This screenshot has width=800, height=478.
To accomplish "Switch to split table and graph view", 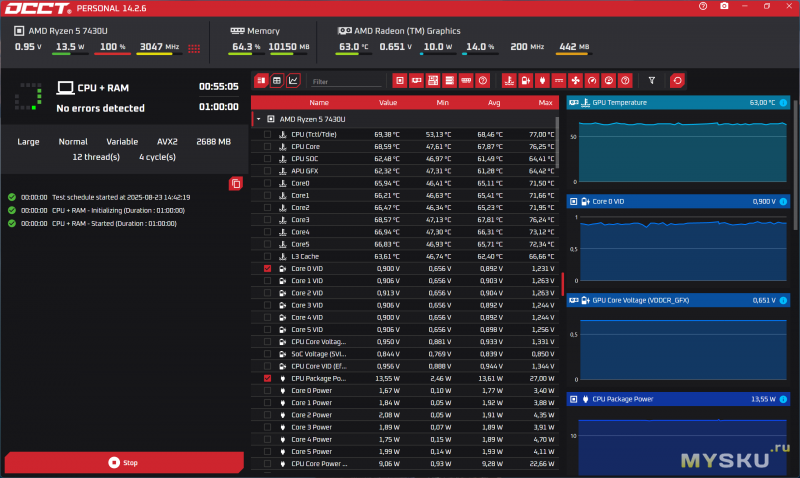I will (261, 81).
